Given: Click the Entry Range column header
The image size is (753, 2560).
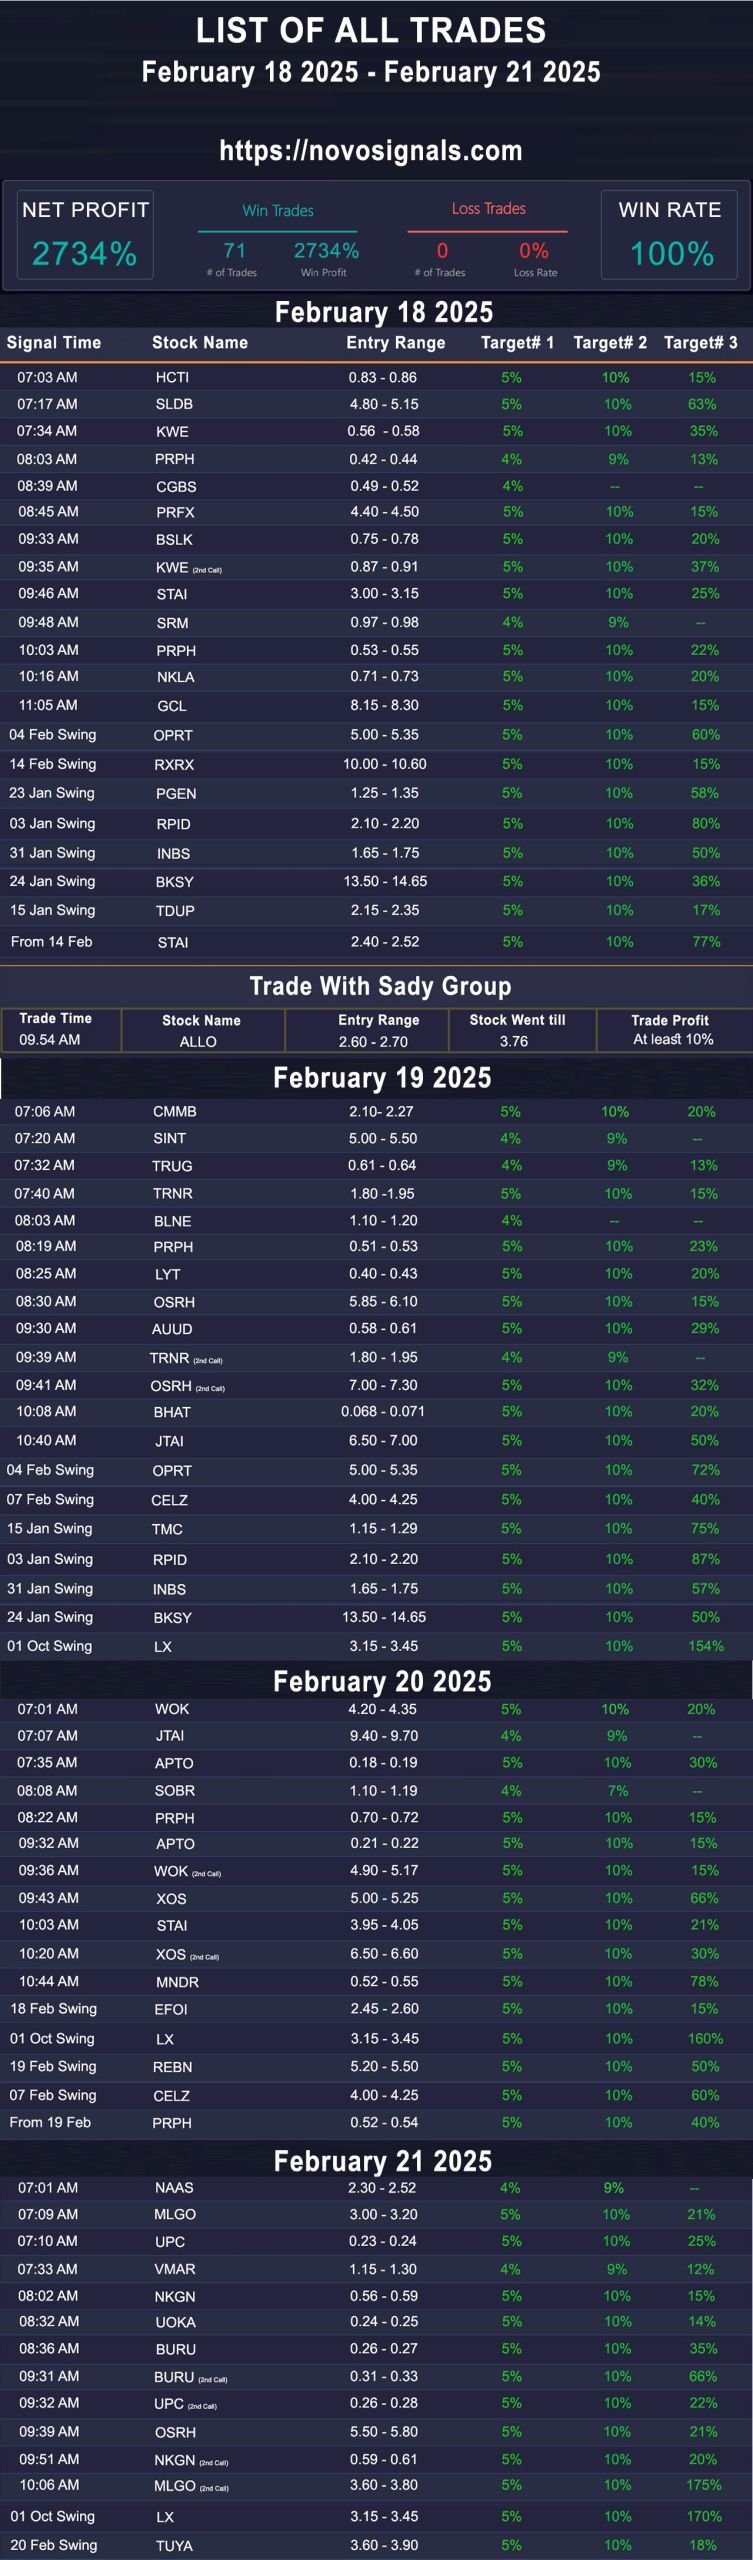Looking at the screenshot, I should tap(396, 343).
